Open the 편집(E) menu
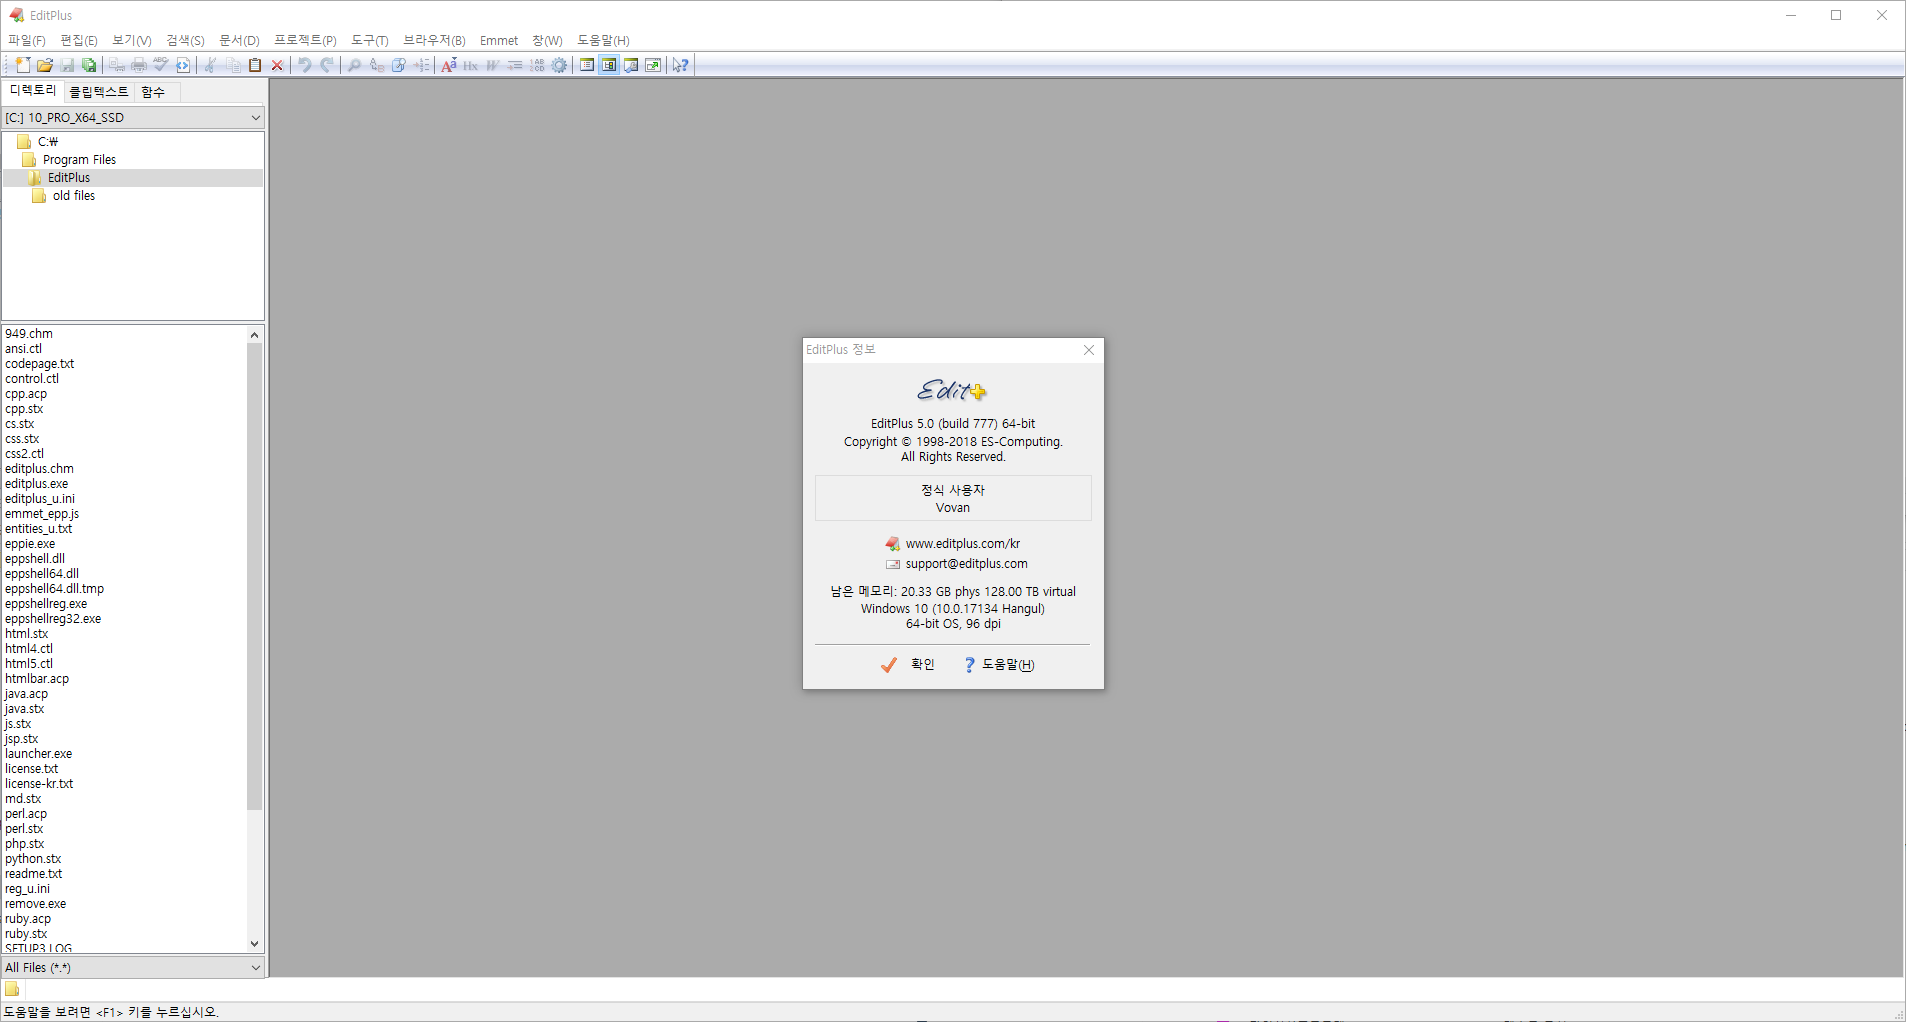The width and height of the screenshot is (1906, 1022). [x=79, y=40]
